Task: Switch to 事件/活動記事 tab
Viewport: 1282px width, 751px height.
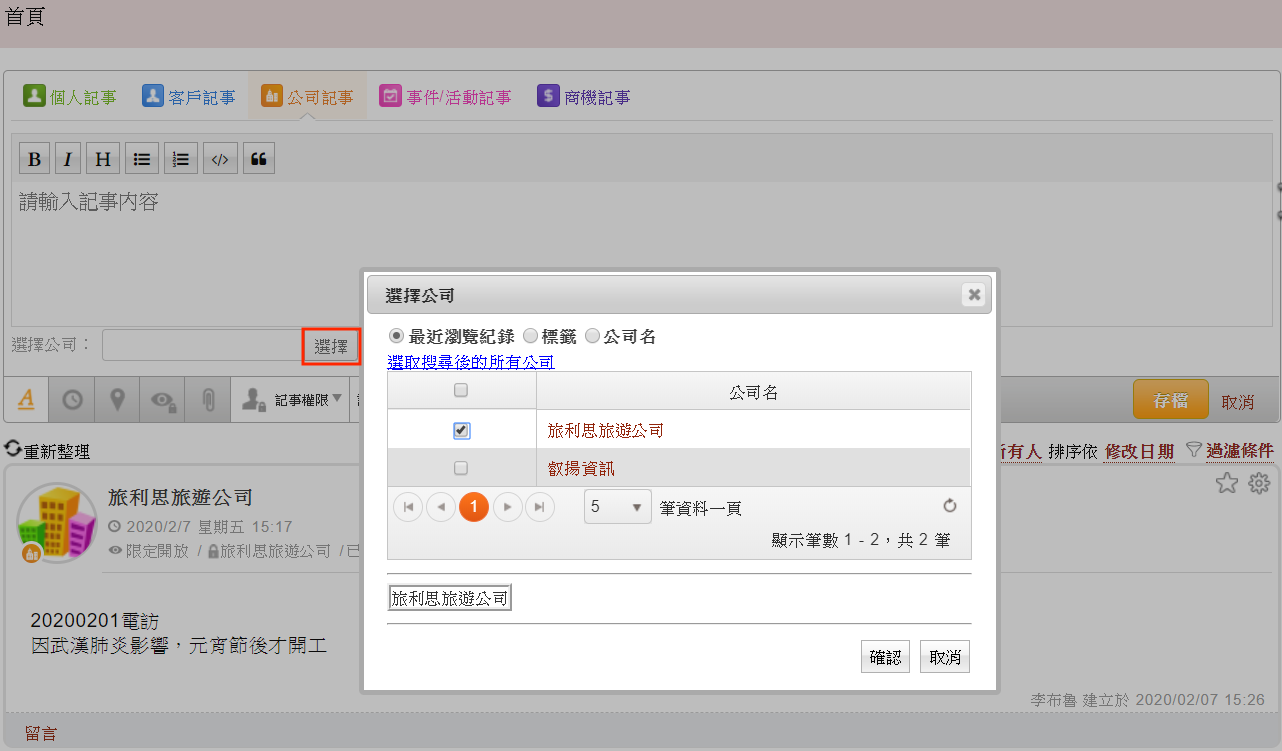Action: click(x=446, y=97)
